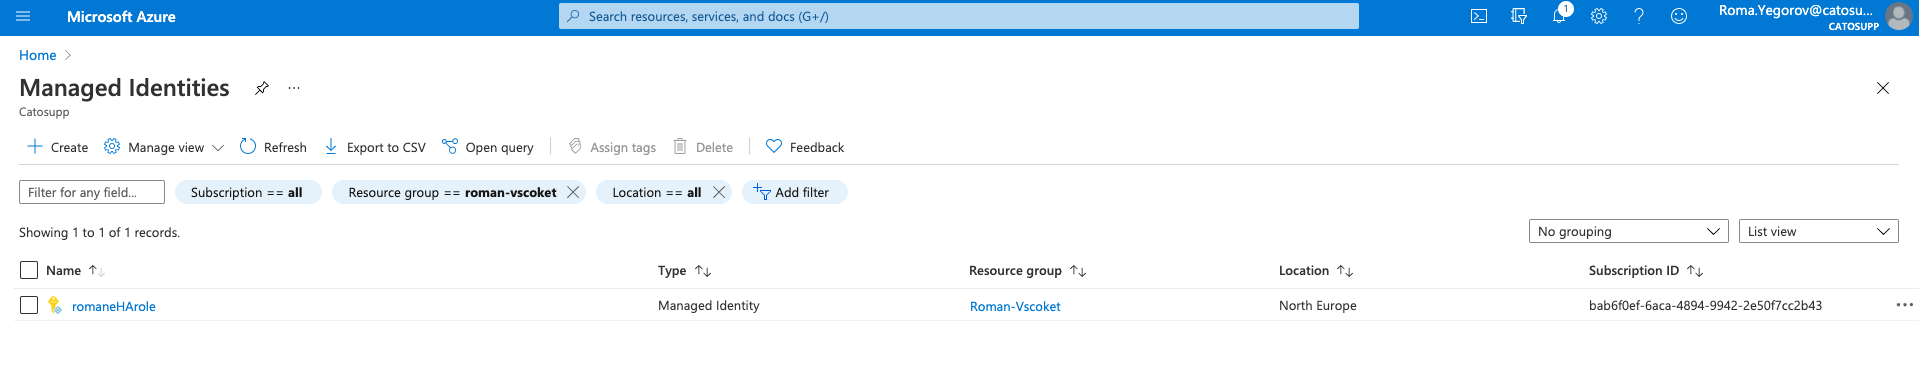Viewport: 1919px width, 368px height.
Task: Open the Directories and subscriptions filter icon
Action: (1519, 16)
